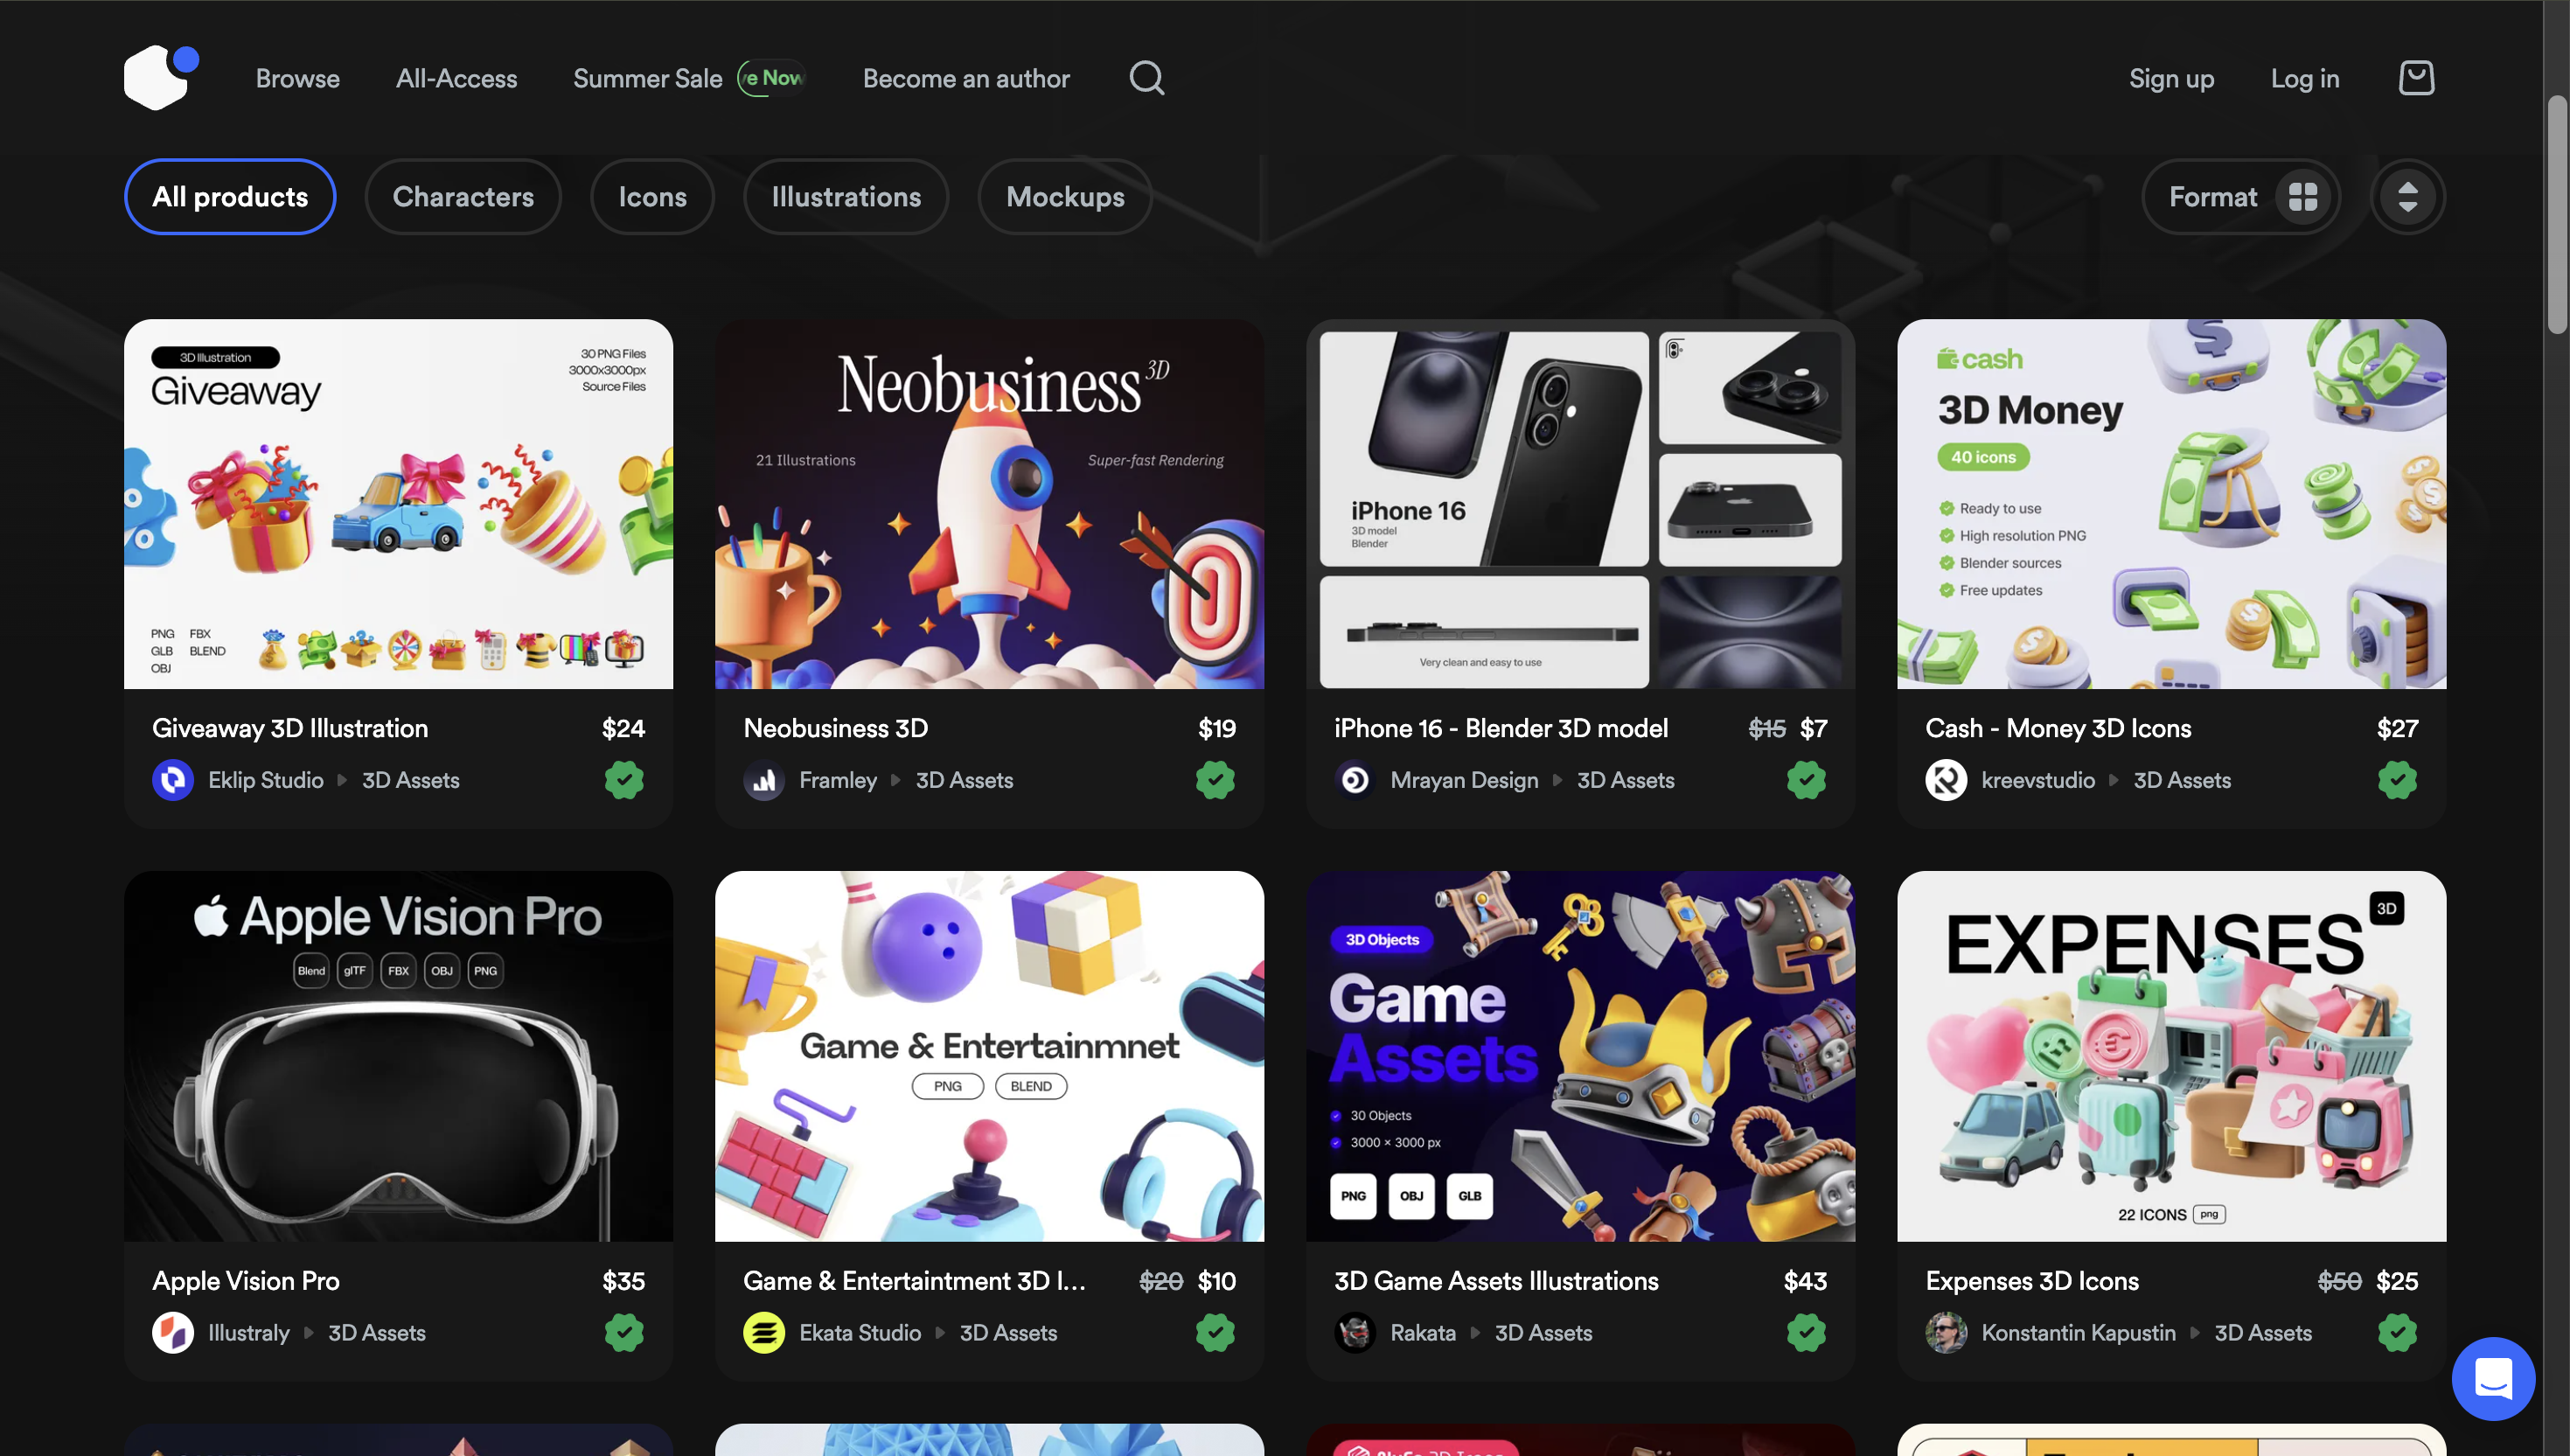Click verified badge on 3D Game Assets
2570x1456 pixels.
1806,1333
